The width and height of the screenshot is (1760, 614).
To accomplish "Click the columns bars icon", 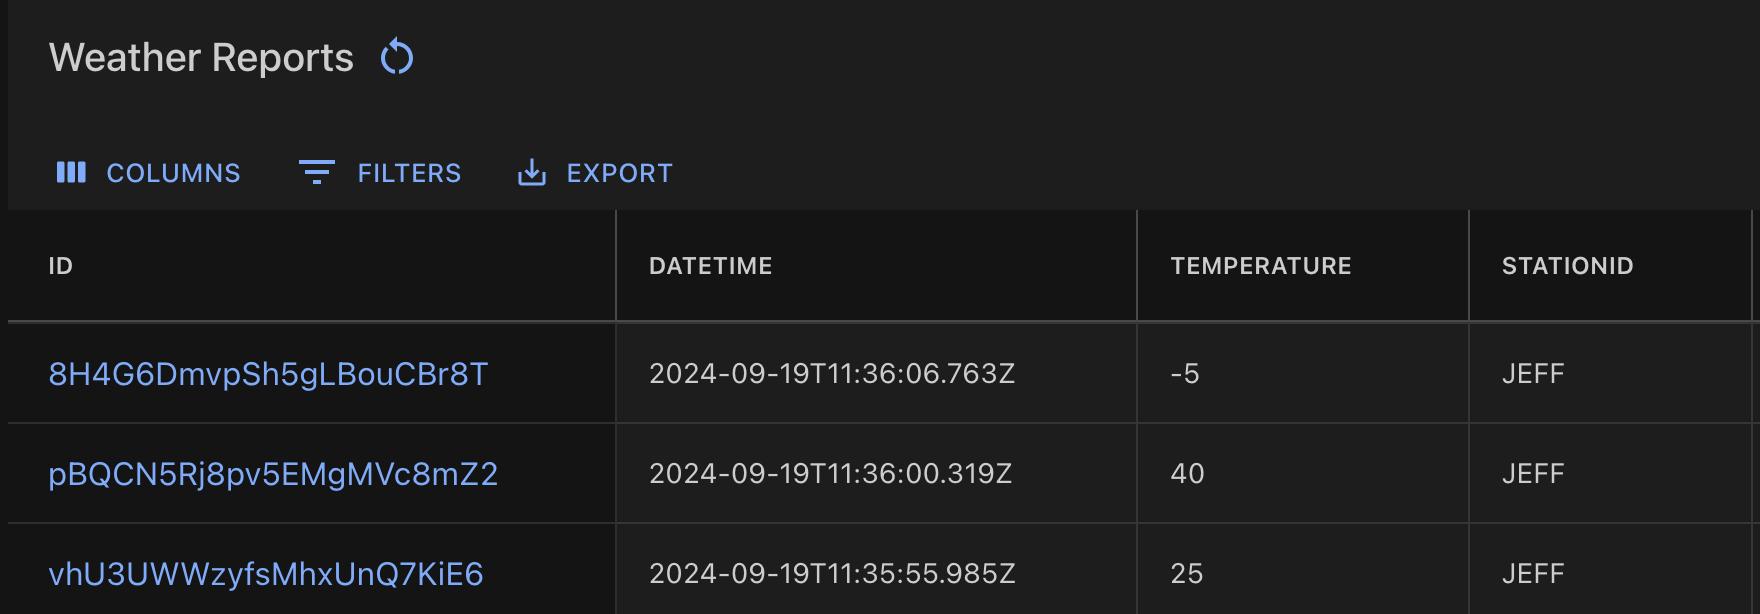I will (71, 173).
